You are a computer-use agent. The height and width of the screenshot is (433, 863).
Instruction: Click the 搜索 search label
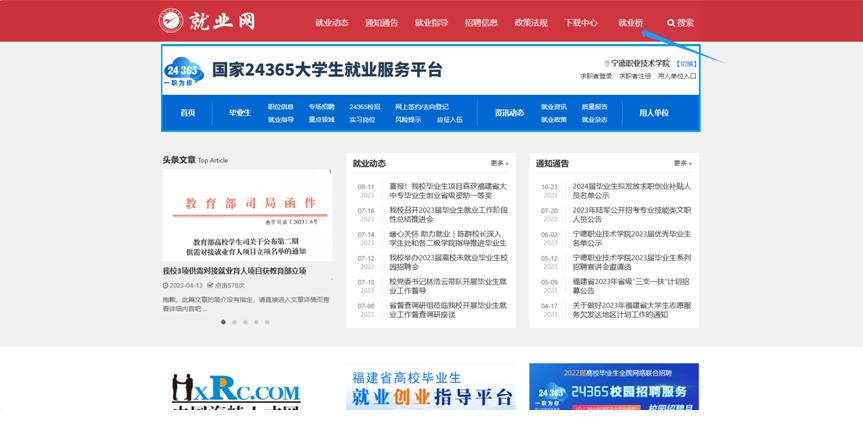(x=685, y=23)
